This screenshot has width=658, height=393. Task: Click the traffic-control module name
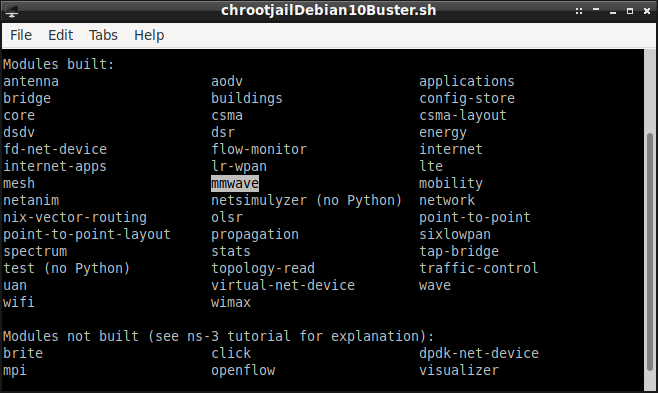(479, 268)
